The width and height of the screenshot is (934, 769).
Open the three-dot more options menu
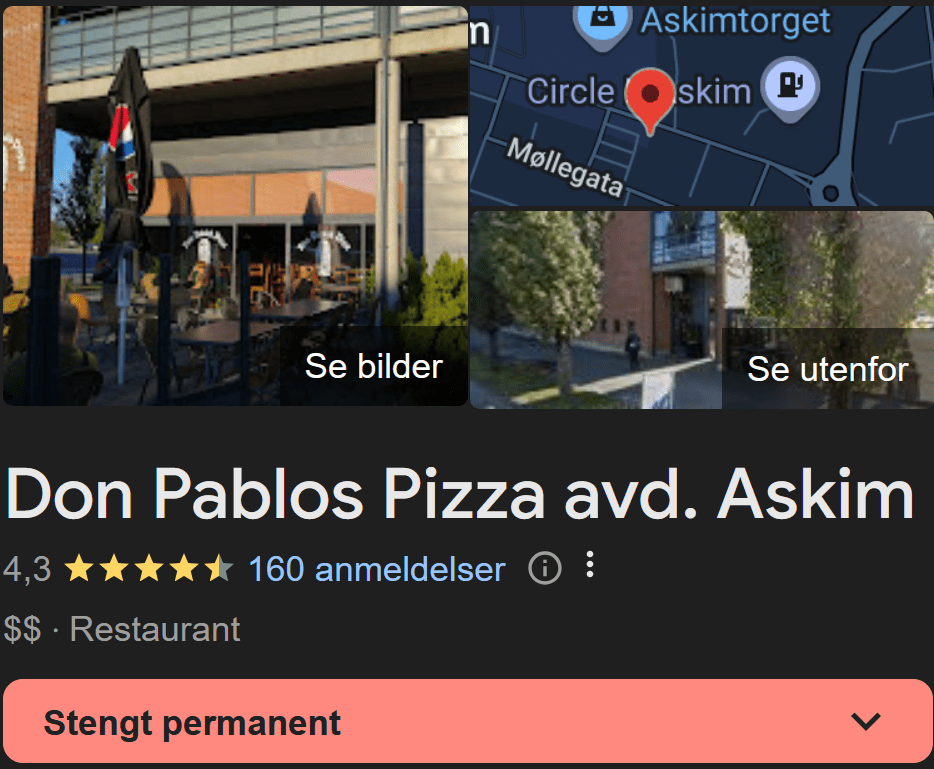pyautogui.click(x=590, y=565)
